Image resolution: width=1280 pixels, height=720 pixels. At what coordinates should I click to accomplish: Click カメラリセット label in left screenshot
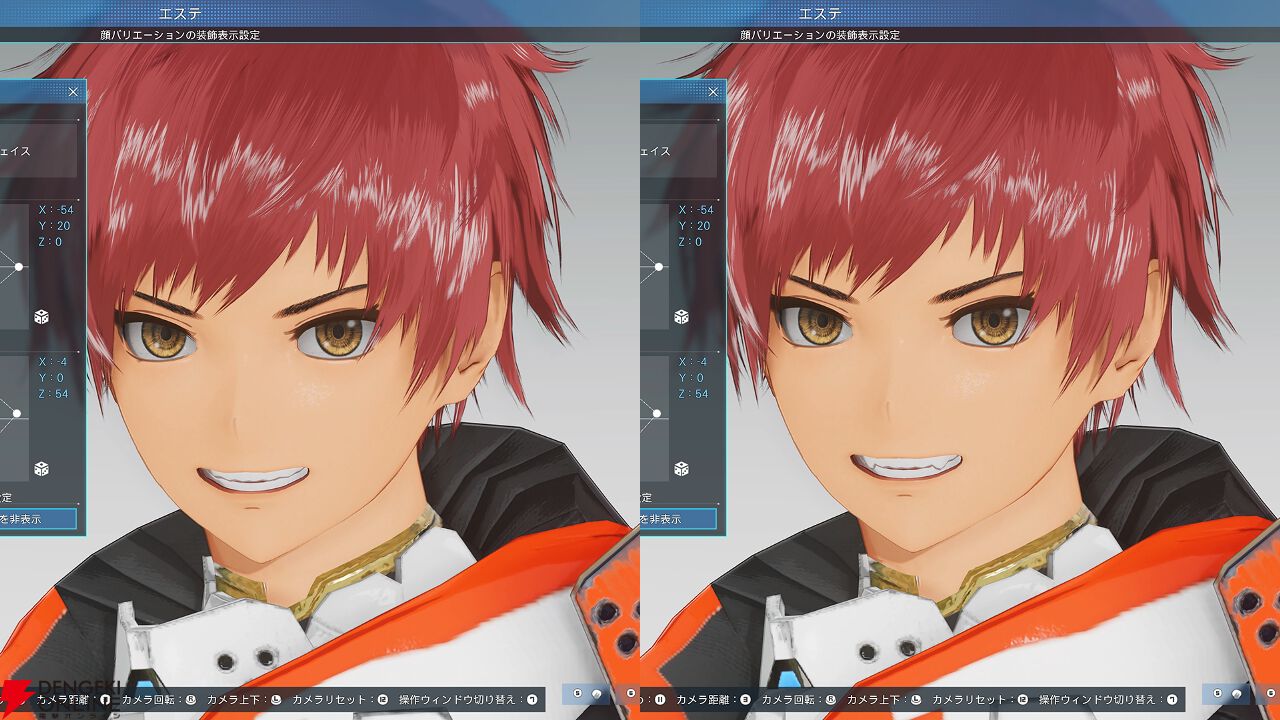328,700
